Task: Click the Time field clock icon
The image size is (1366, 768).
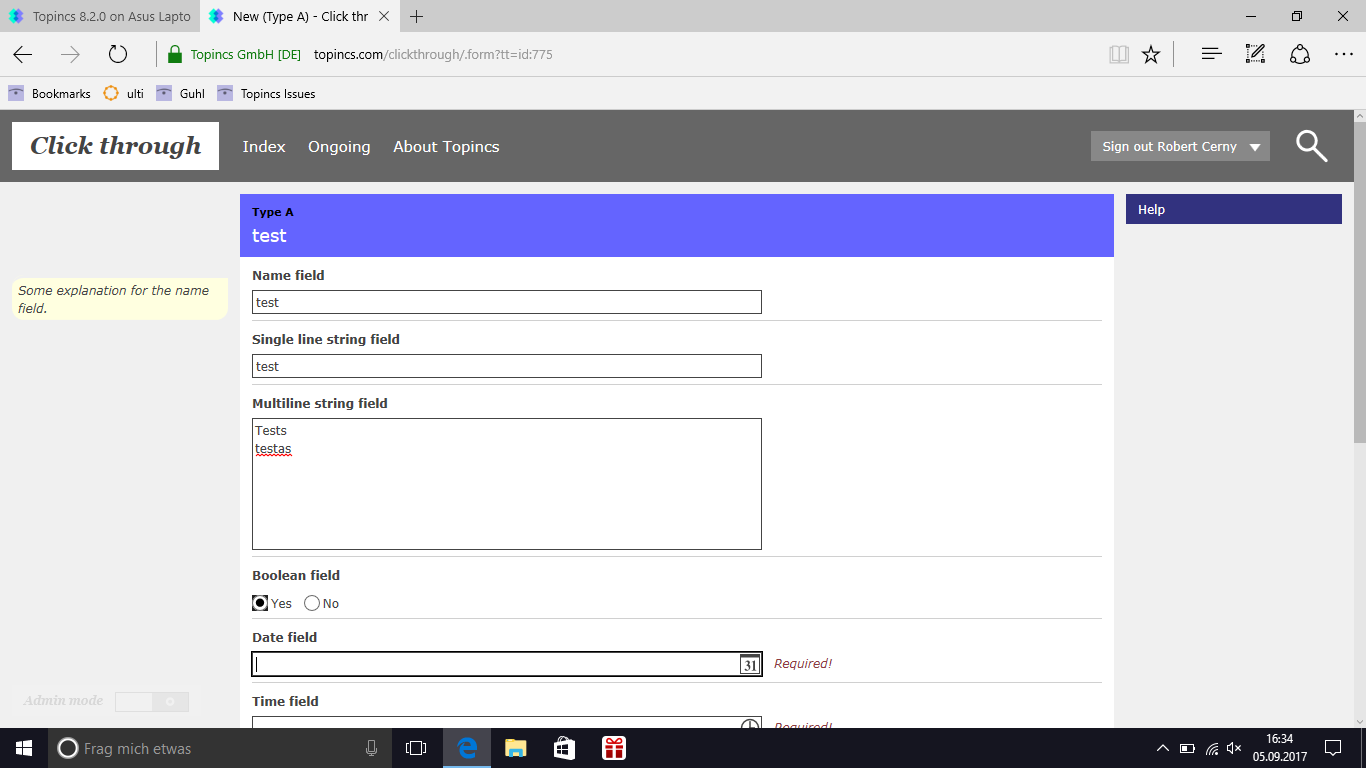Action: [749, 724]
